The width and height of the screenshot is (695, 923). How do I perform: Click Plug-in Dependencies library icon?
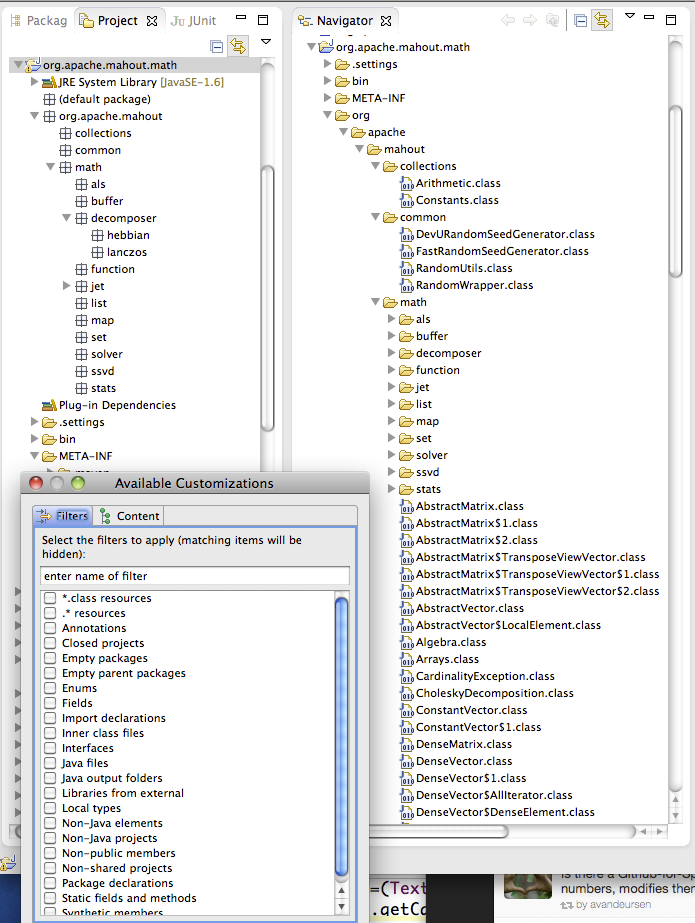49,405
